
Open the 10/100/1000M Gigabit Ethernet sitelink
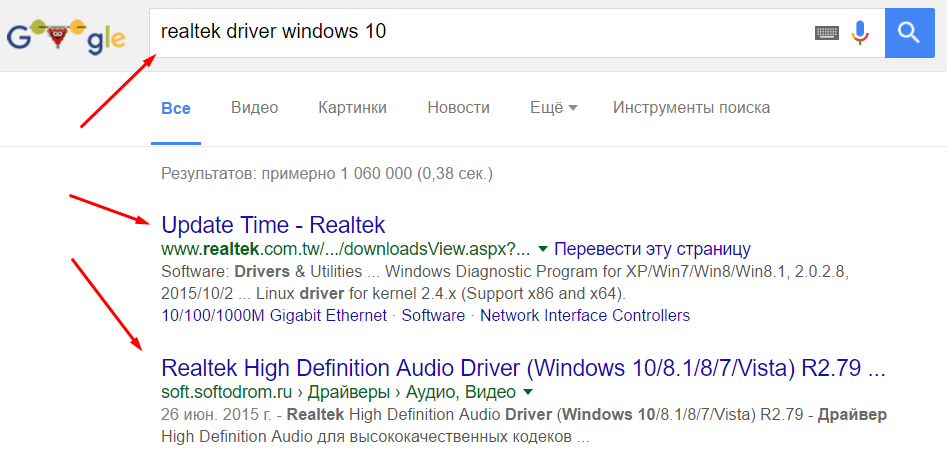click(274, 315)
